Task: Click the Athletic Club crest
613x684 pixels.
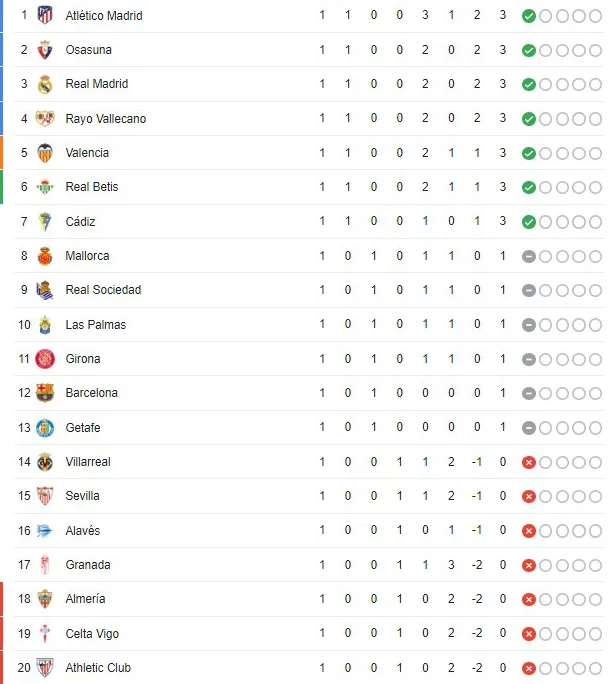Action: coord(45,667)
